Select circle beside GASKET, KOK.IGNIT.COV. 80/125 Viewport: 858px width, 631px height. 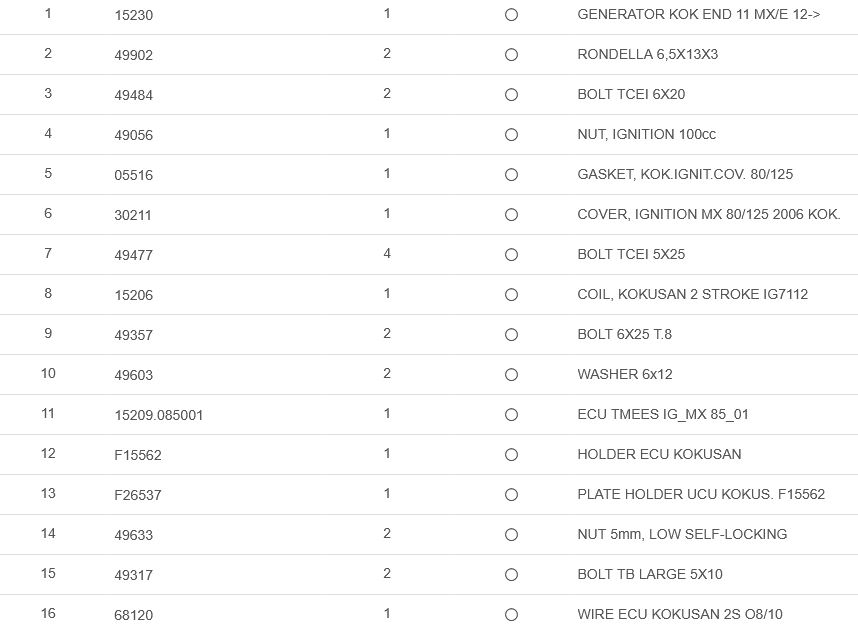point(511,175)
